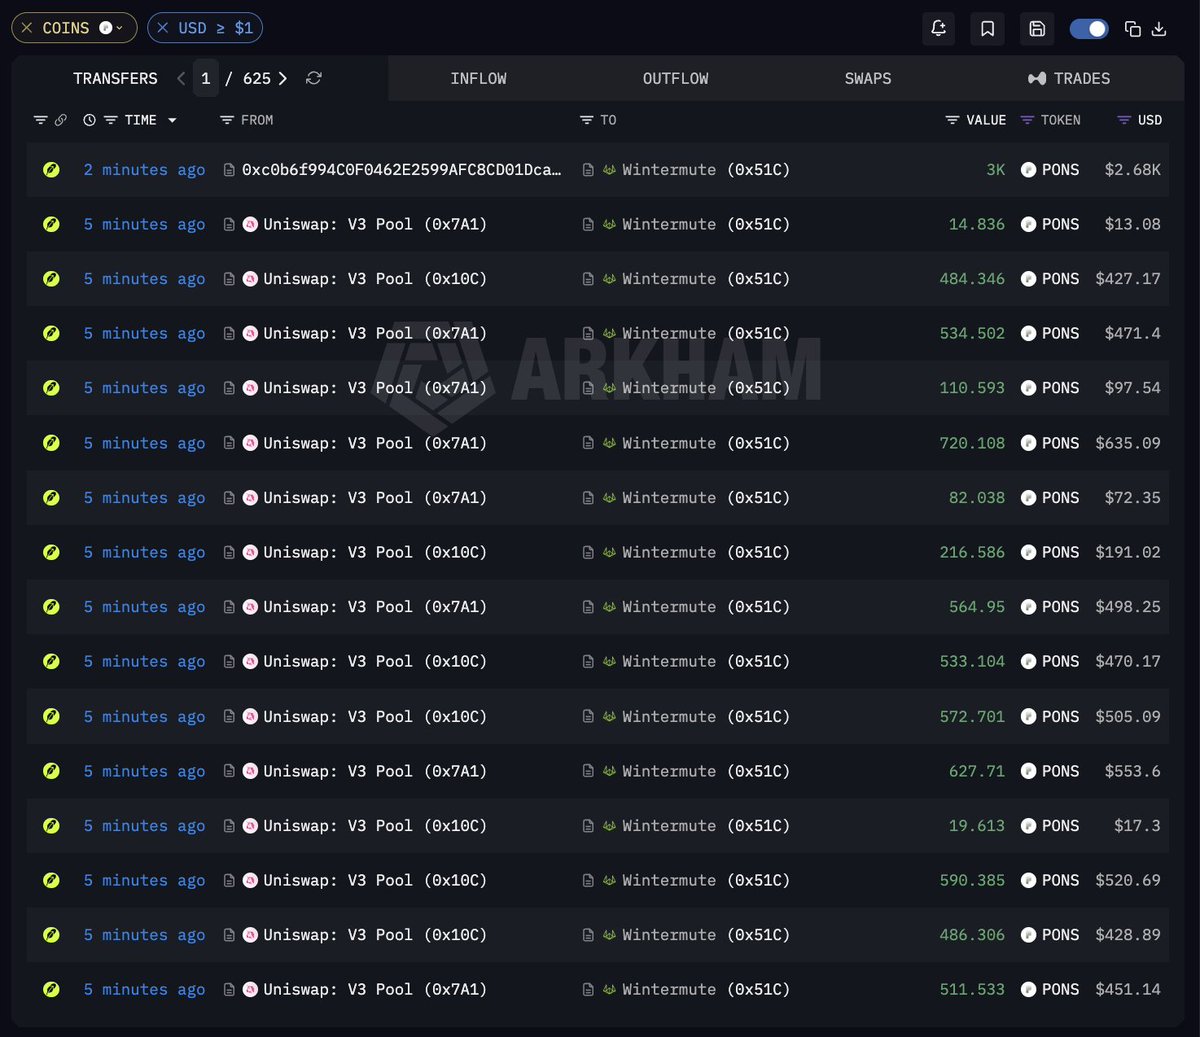The width and height of the screenshot is (1200, 1037).
Task: Go to previous page of transfers
Action: pos(181,78)
